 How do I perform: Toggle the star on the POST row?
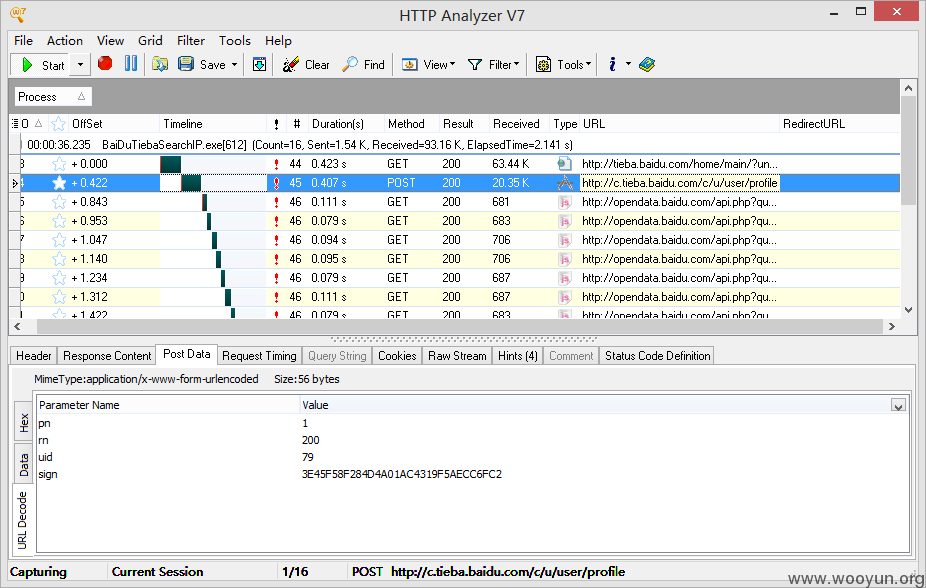pyautogui.click(x=59, y=183)
